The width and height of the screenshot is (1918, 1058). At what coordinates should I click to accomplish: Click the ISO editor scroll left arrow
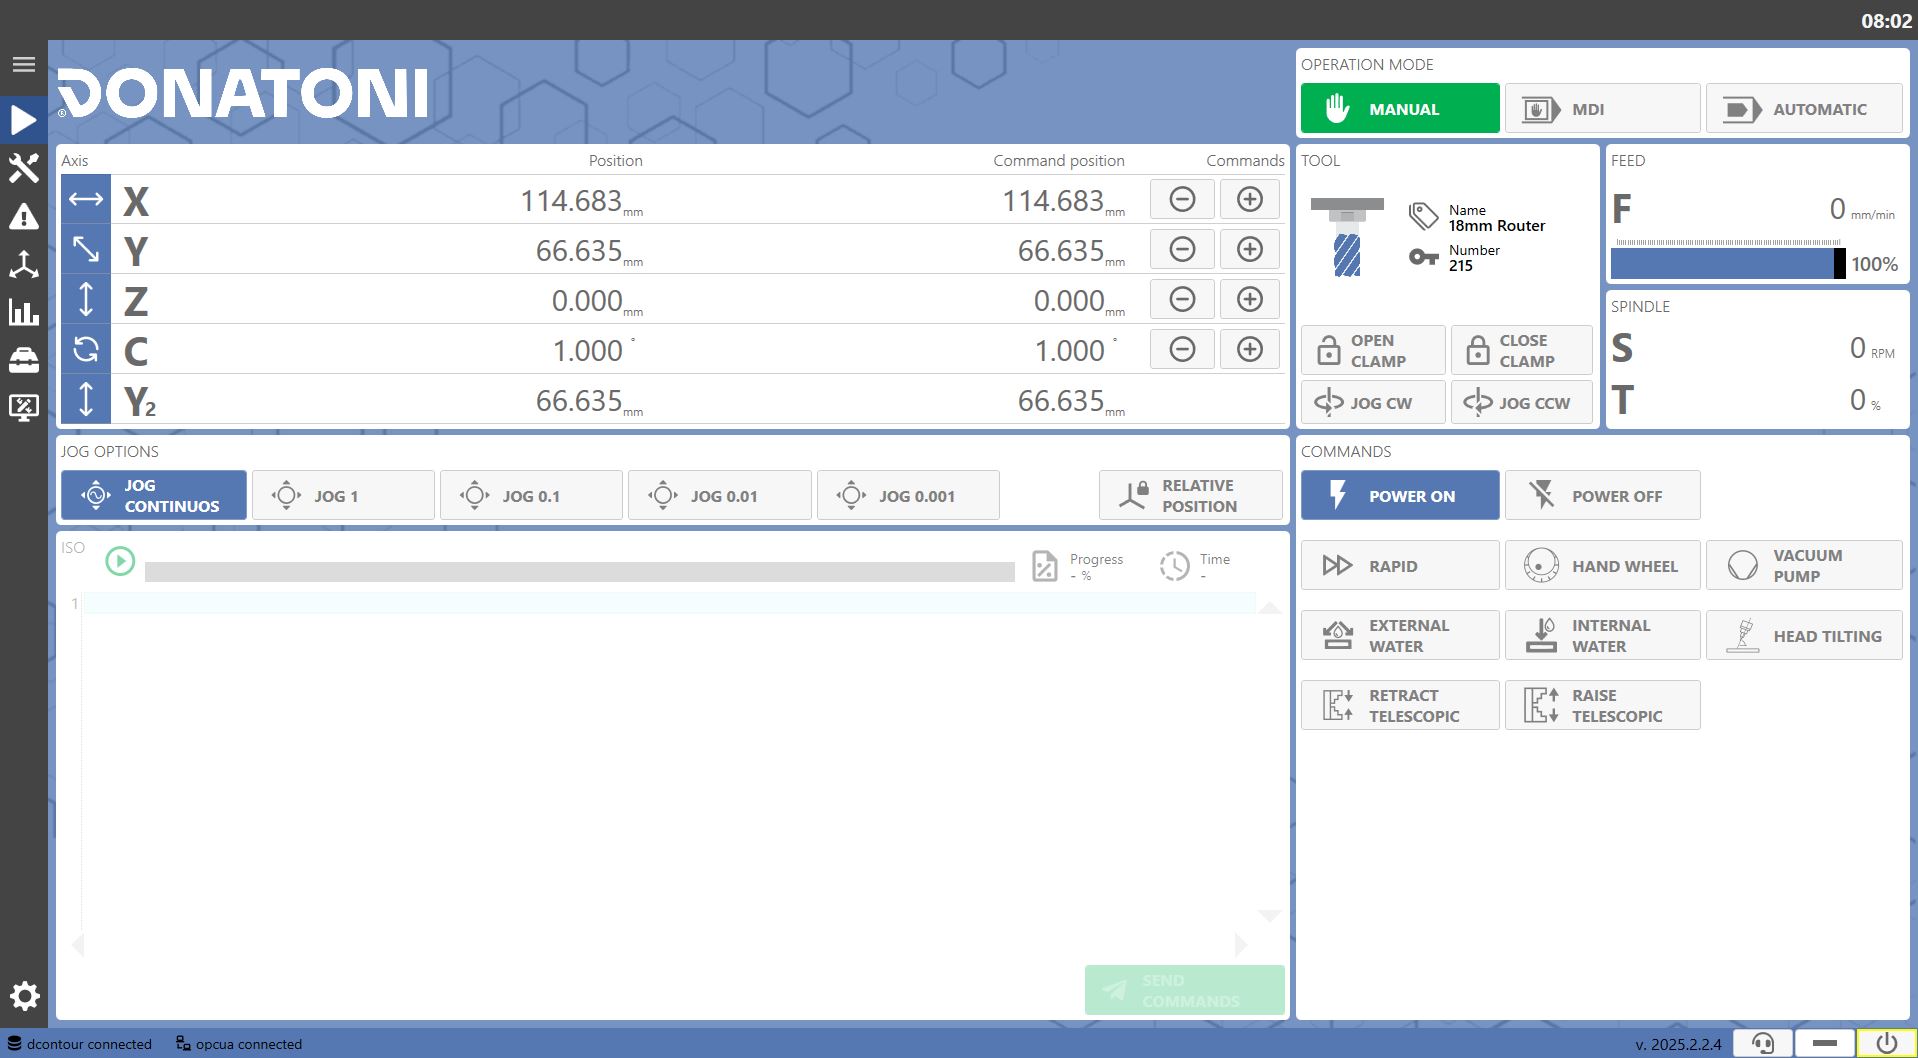coord(78,945)
